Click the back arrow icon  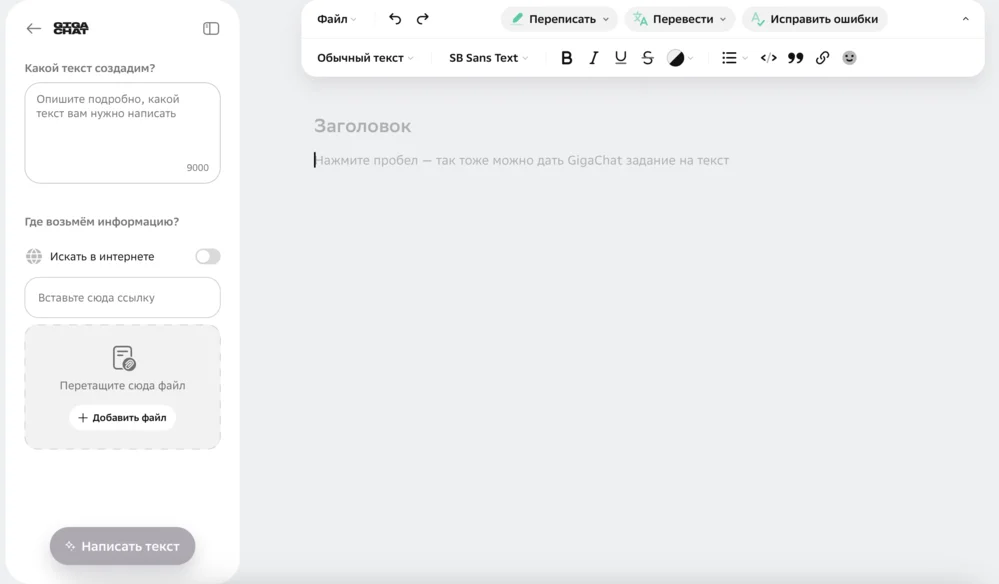34,29
